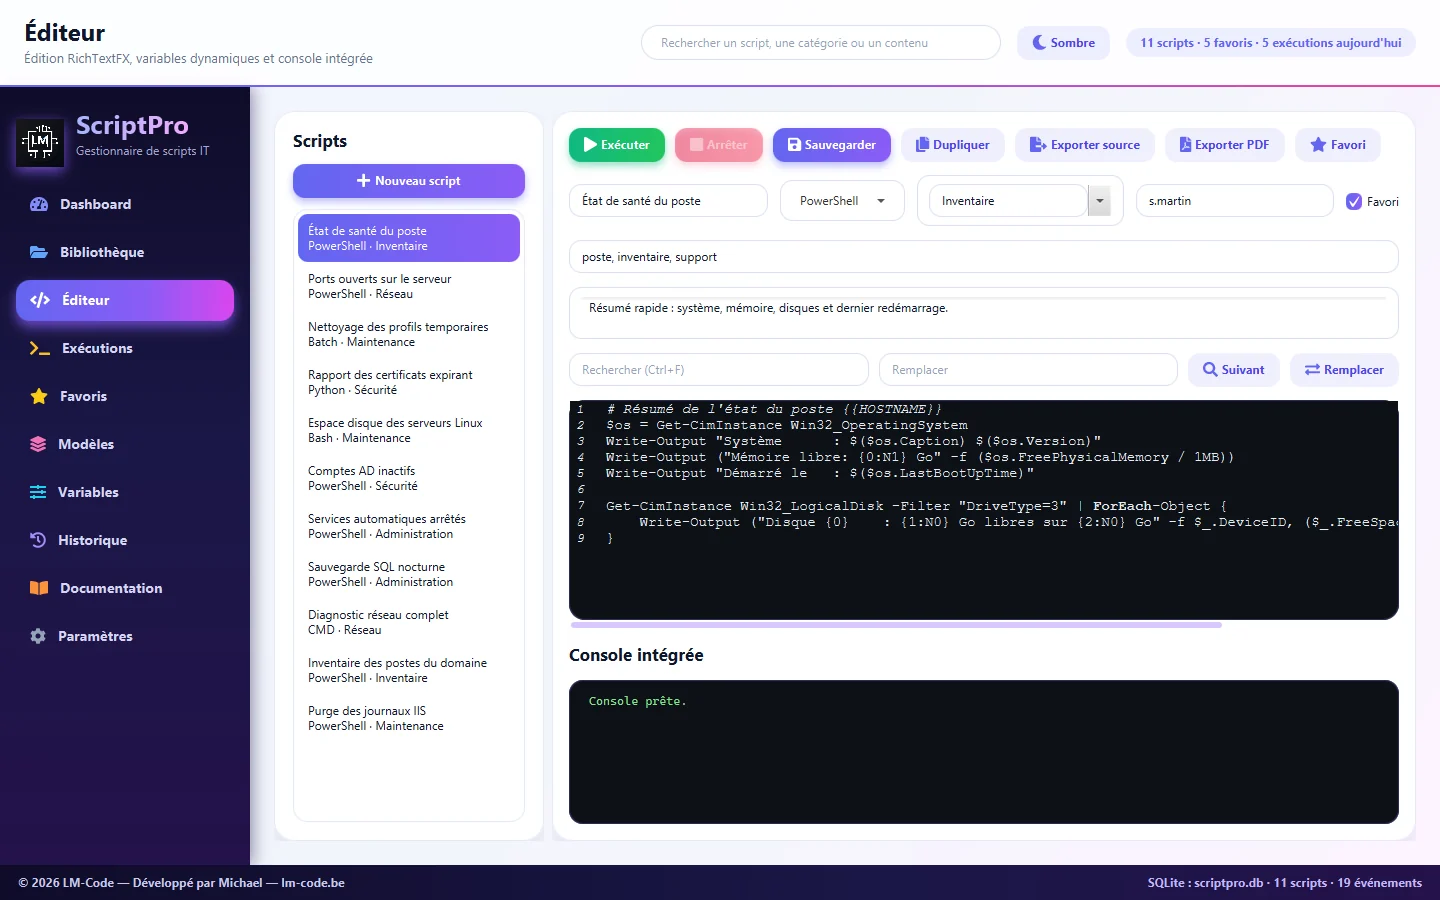Go to Exécutions in the sidebar
Screen dimensions: 1440x900
[x=125, y=348]
